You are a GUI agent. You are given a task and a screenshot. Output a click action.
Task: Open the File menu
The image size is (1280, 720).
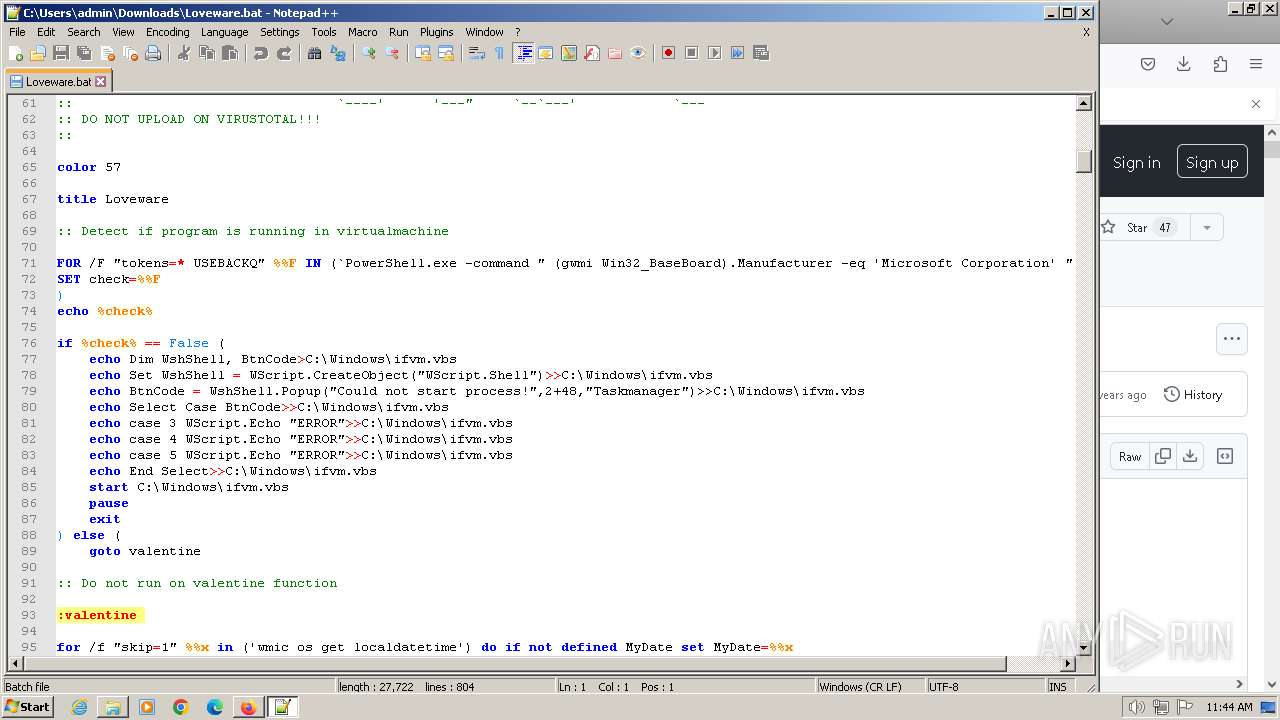tap(17, 32)
